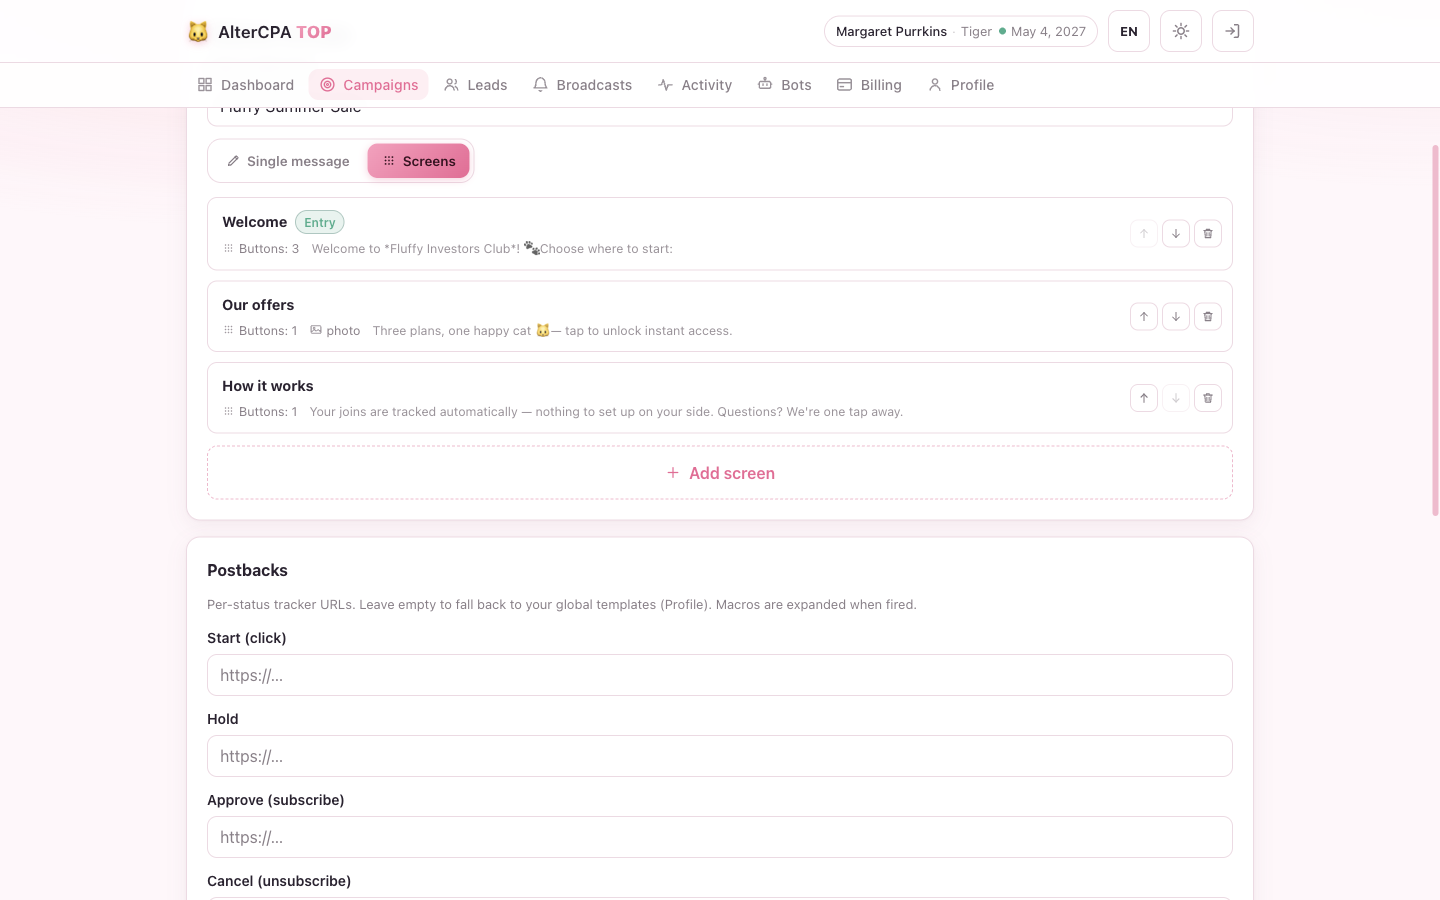Open the Our offers screen row
The image size is (1440, 900).
coord(720,317)
